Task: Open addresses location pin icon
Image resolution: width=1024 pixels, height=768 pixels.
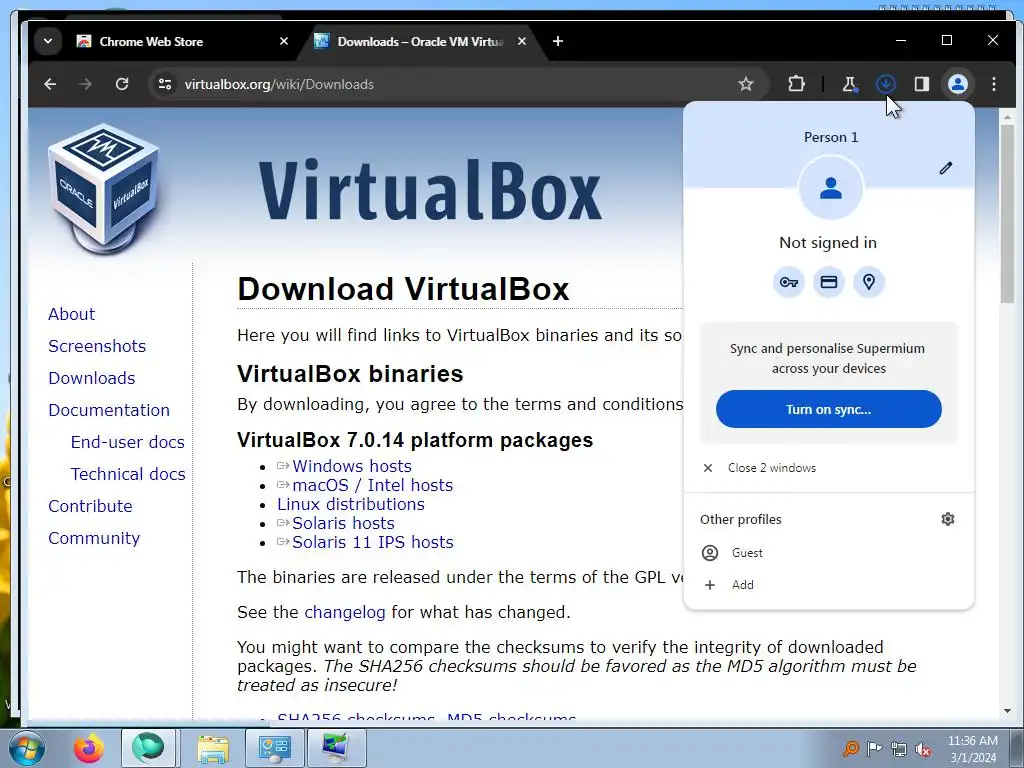Action: tap(869, 282)
